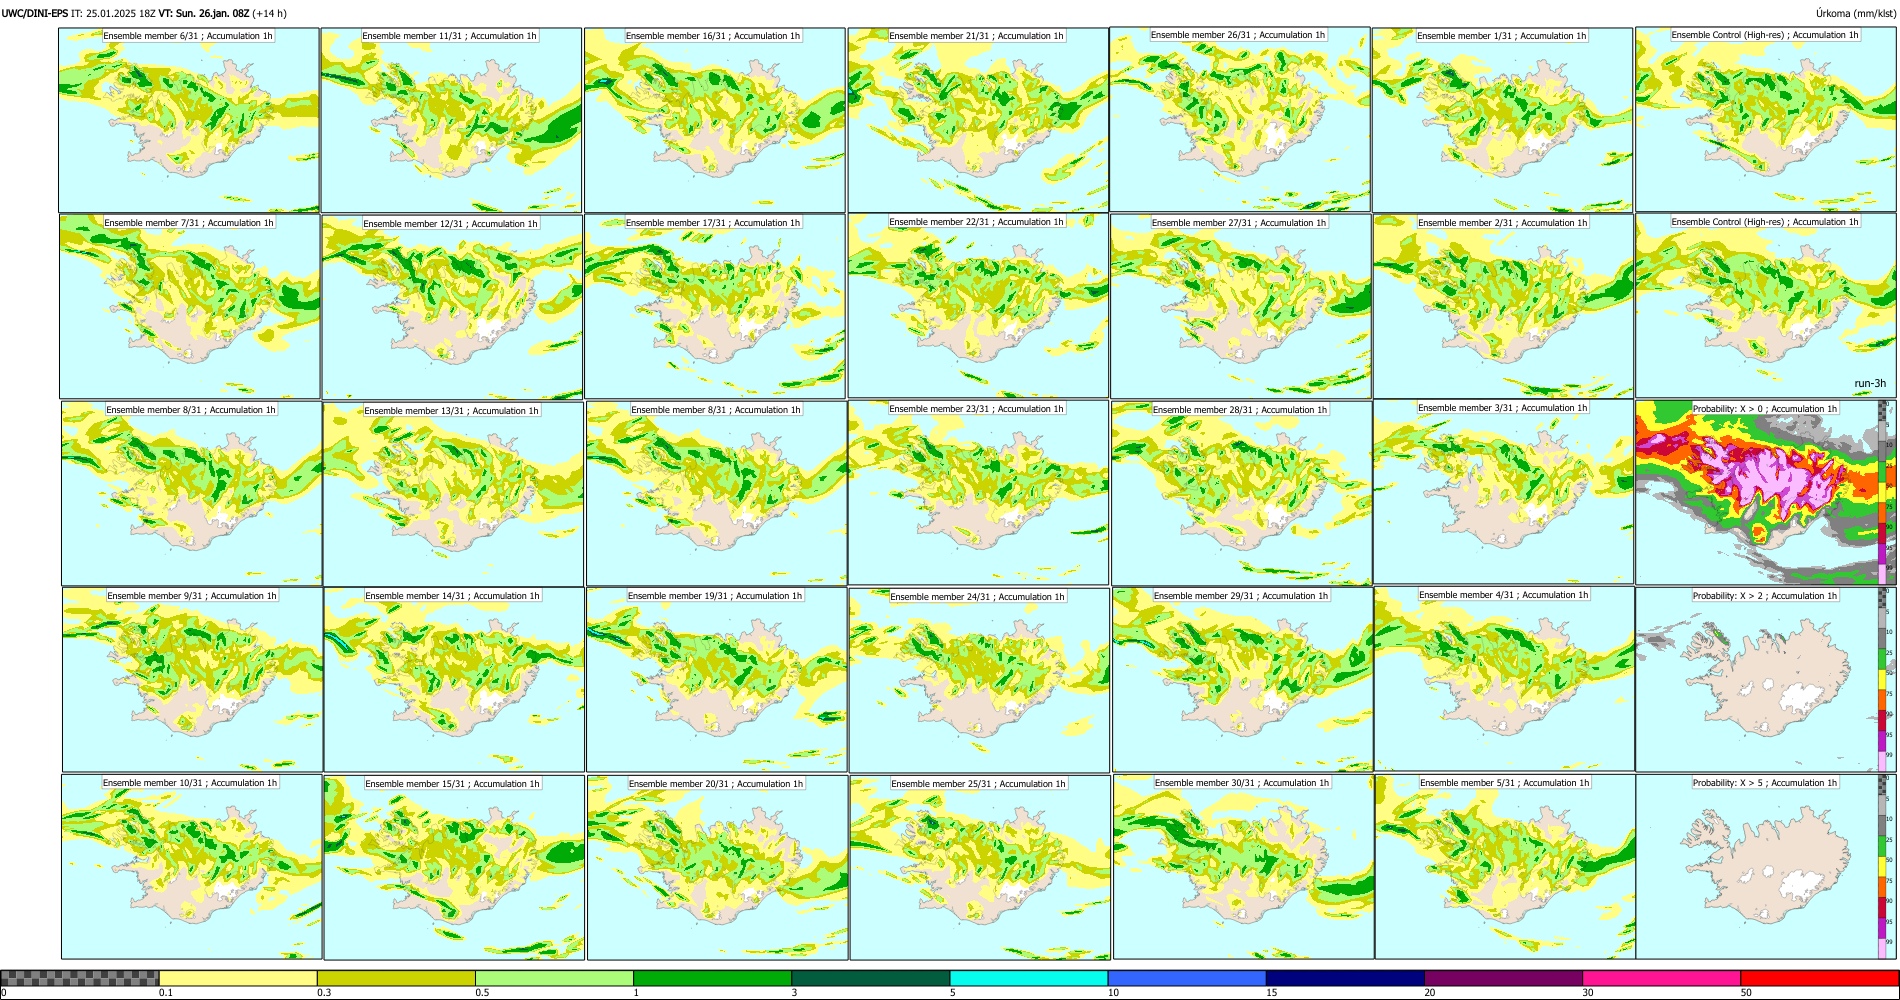Select the Ensemble member 6/31 precipitation map
Screen dimensions: 1900x1000
coord(189,120)
